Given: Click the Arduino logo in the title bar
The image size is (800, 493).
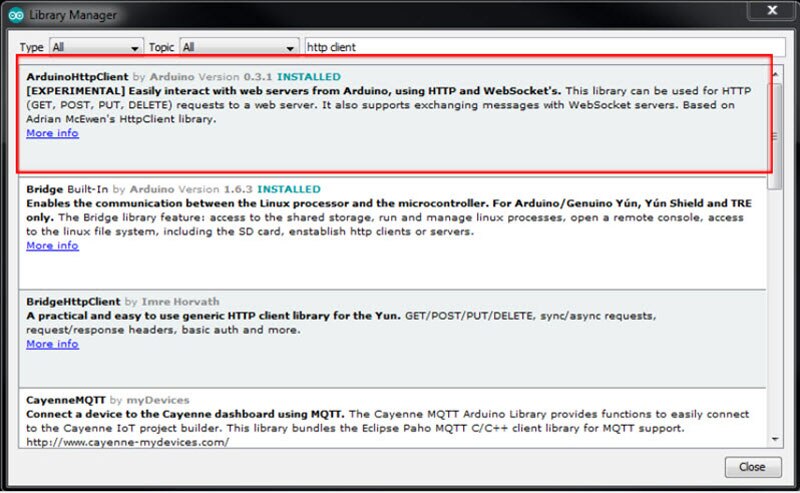Looking at the screenshot, I should [x=15, y=15].
